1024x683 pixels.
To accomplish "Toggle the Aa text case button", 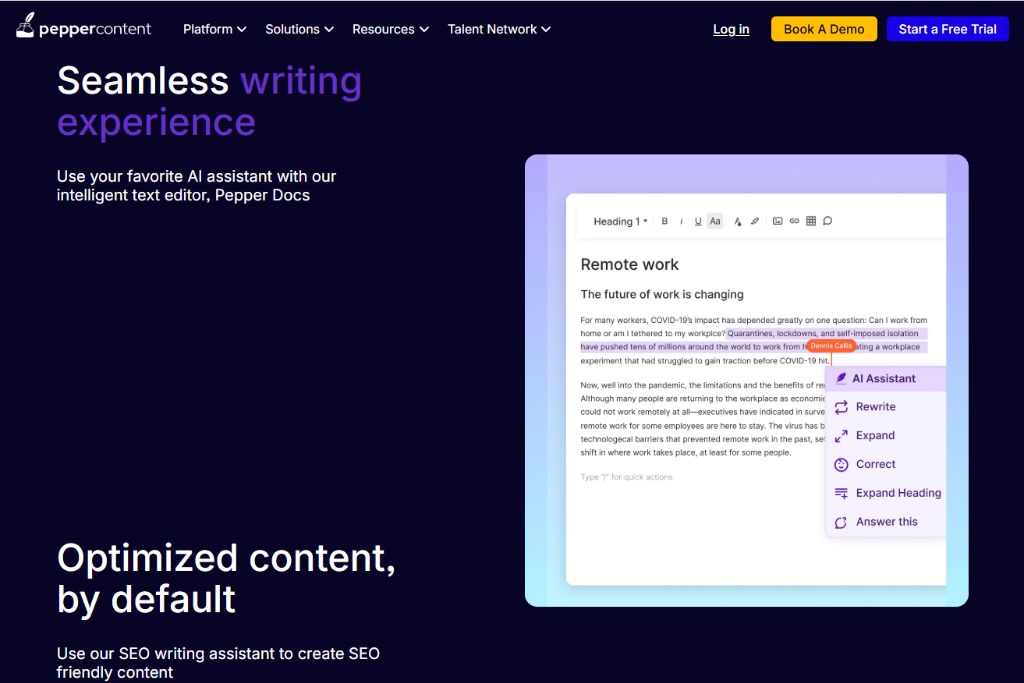I will pos(715,221).
